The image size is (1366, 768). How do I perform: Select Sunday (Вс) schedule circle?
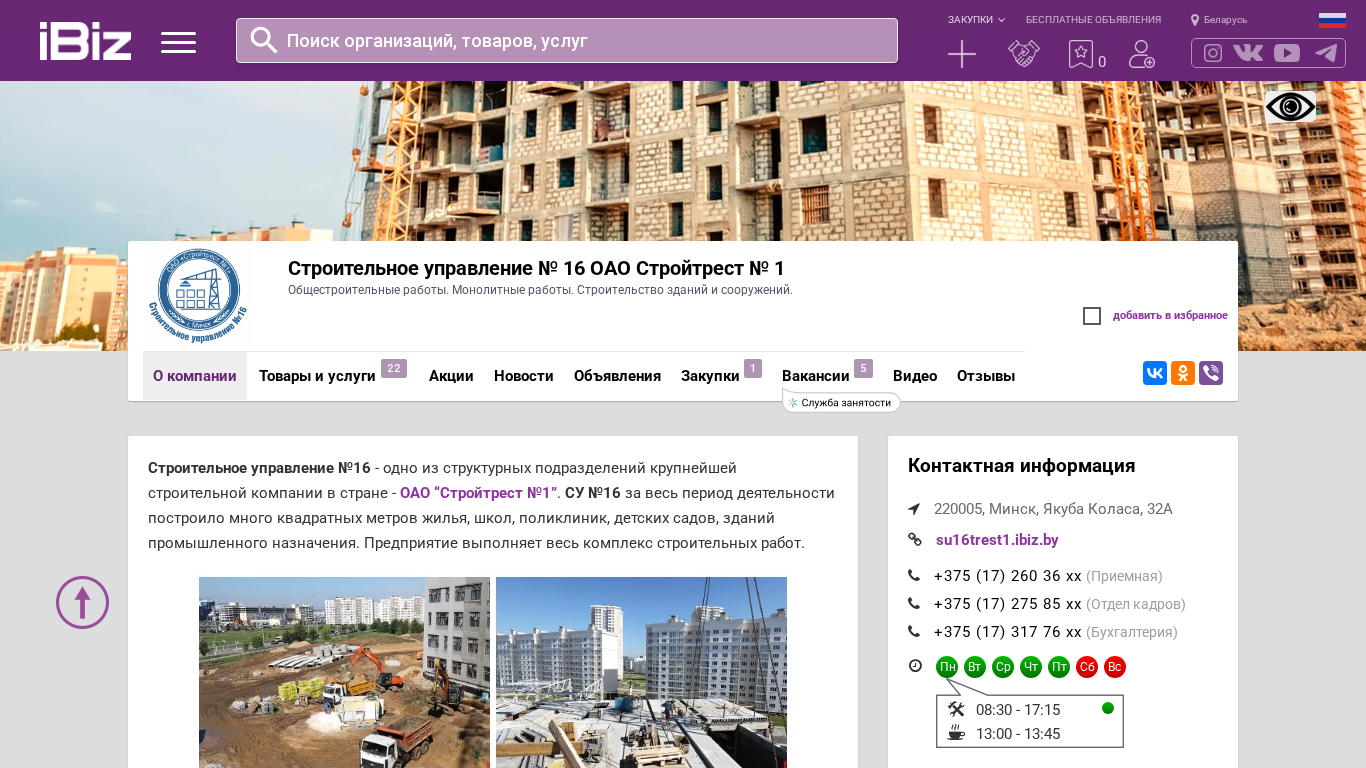pyautogui.click(x=1115, y=667)
